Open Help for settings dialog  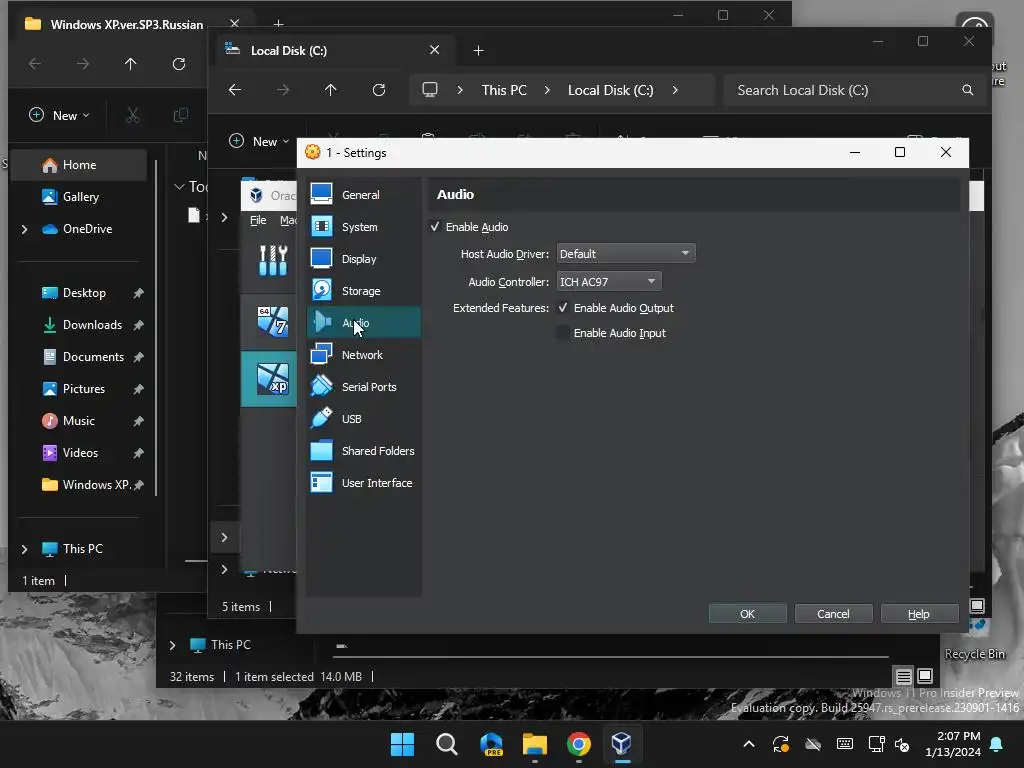click(x=919, y=614)
